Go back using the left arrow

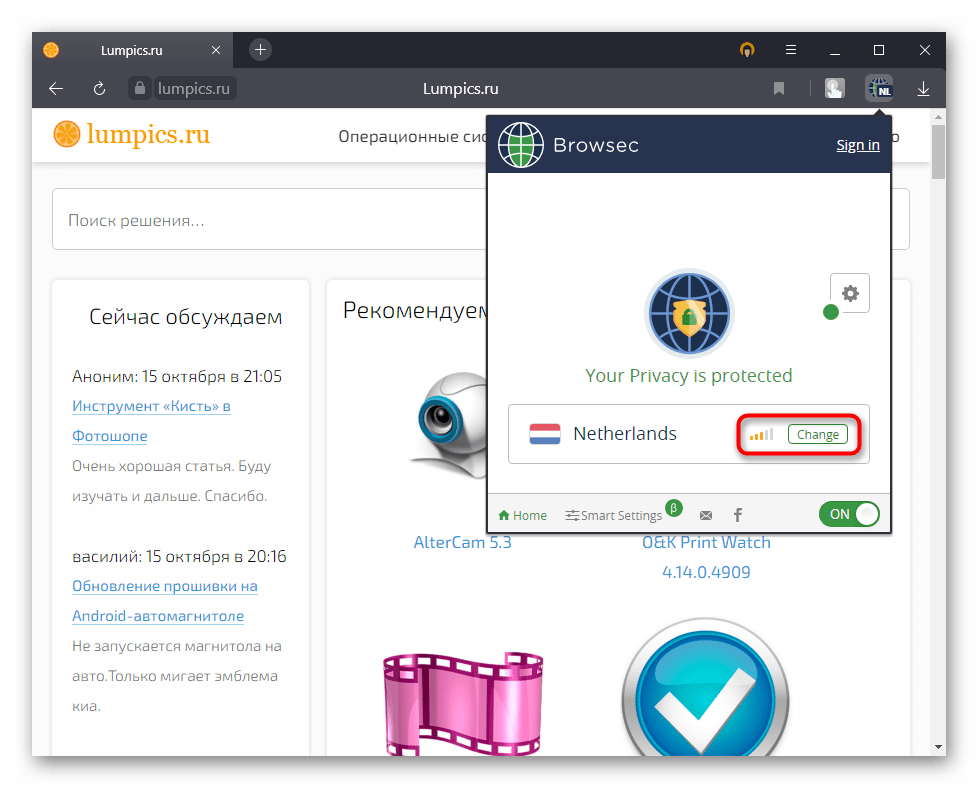pos(56,89)
